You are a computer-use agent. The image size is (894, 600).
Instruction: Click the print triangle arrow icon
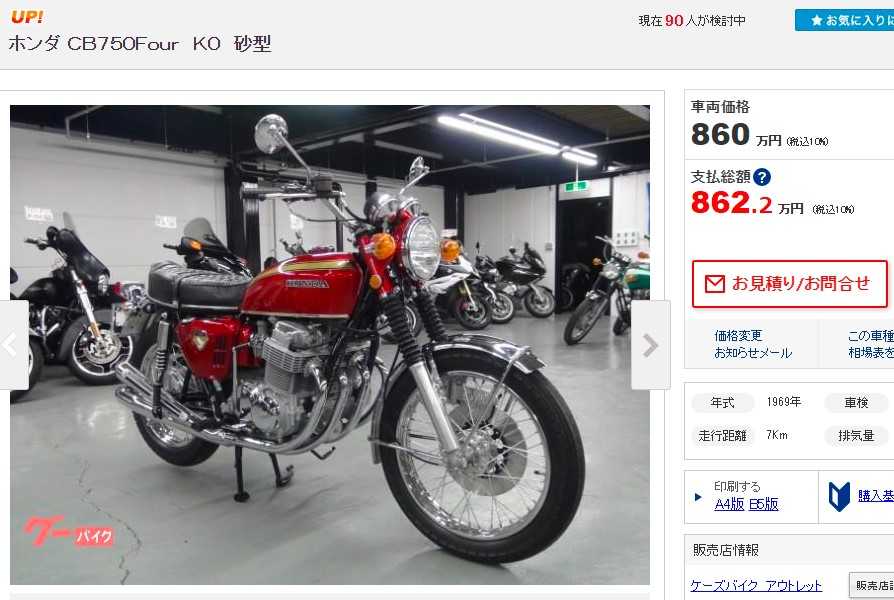click(x=698, y=497)
